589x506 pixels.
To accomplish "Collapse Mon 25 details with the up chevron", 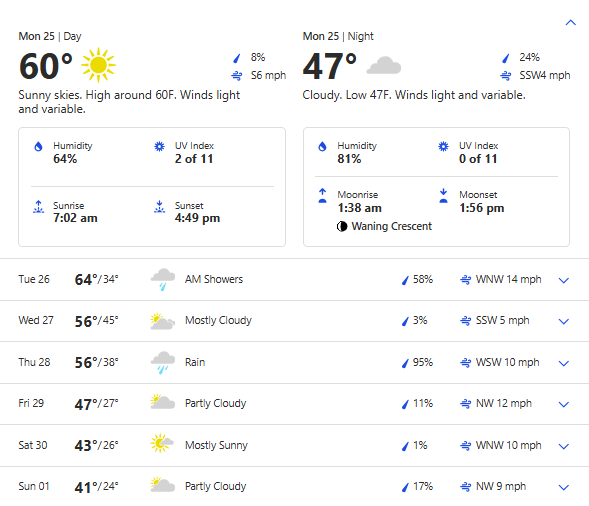I will pos(571,23).
